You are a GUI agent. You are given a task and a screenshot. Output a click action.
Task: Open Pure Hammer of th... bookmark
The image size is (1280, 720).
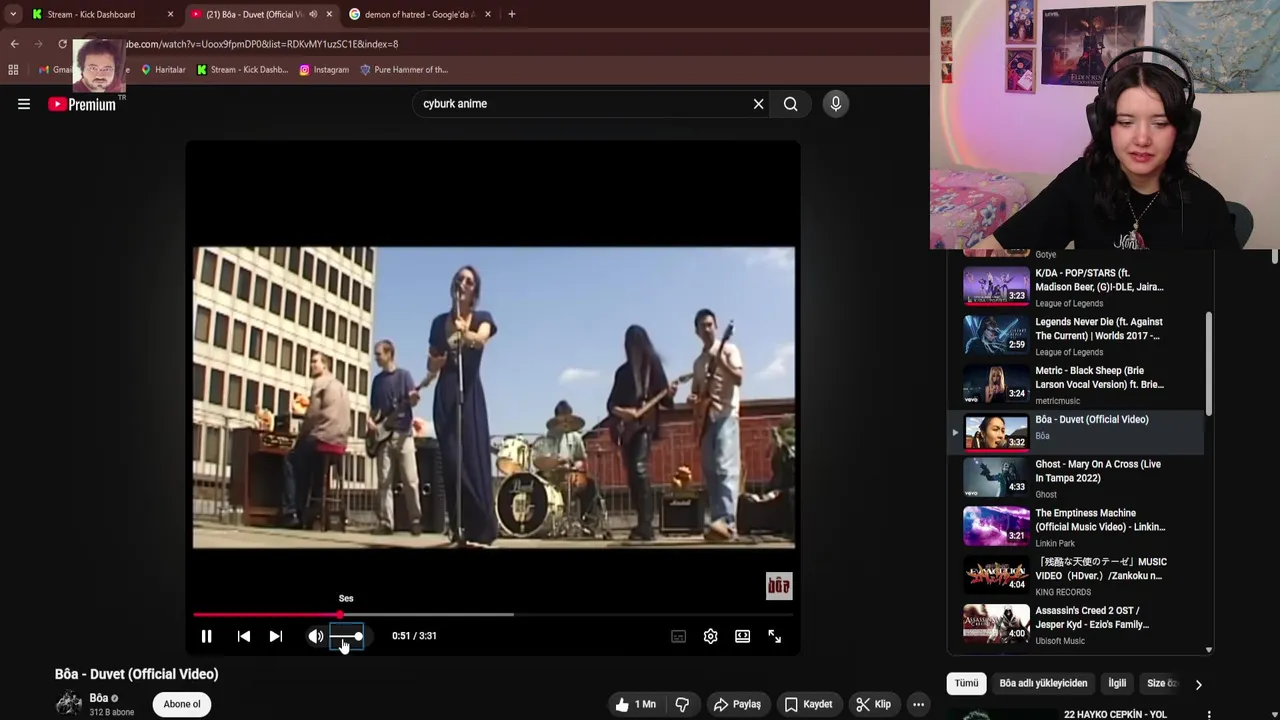click(x=404, y=70)
